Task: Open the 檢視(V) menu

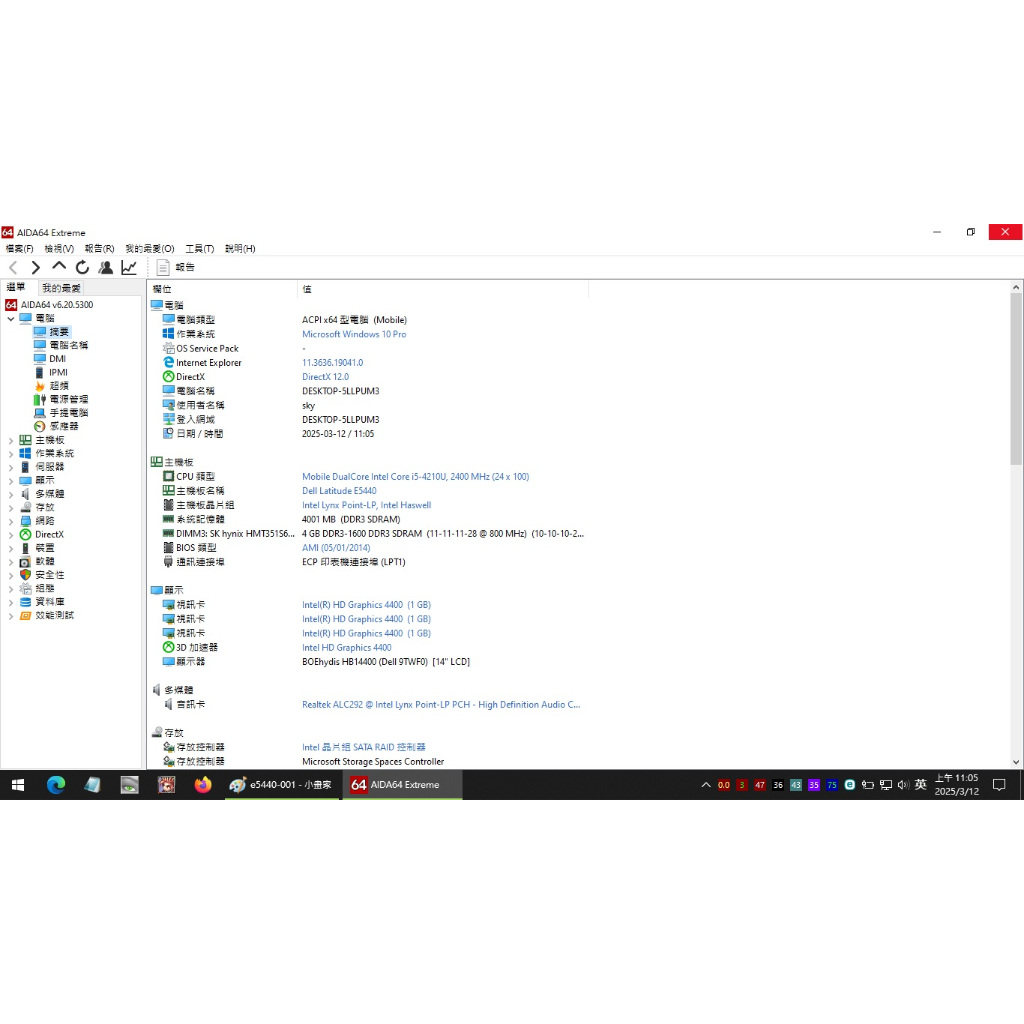Action: [59, 249]
